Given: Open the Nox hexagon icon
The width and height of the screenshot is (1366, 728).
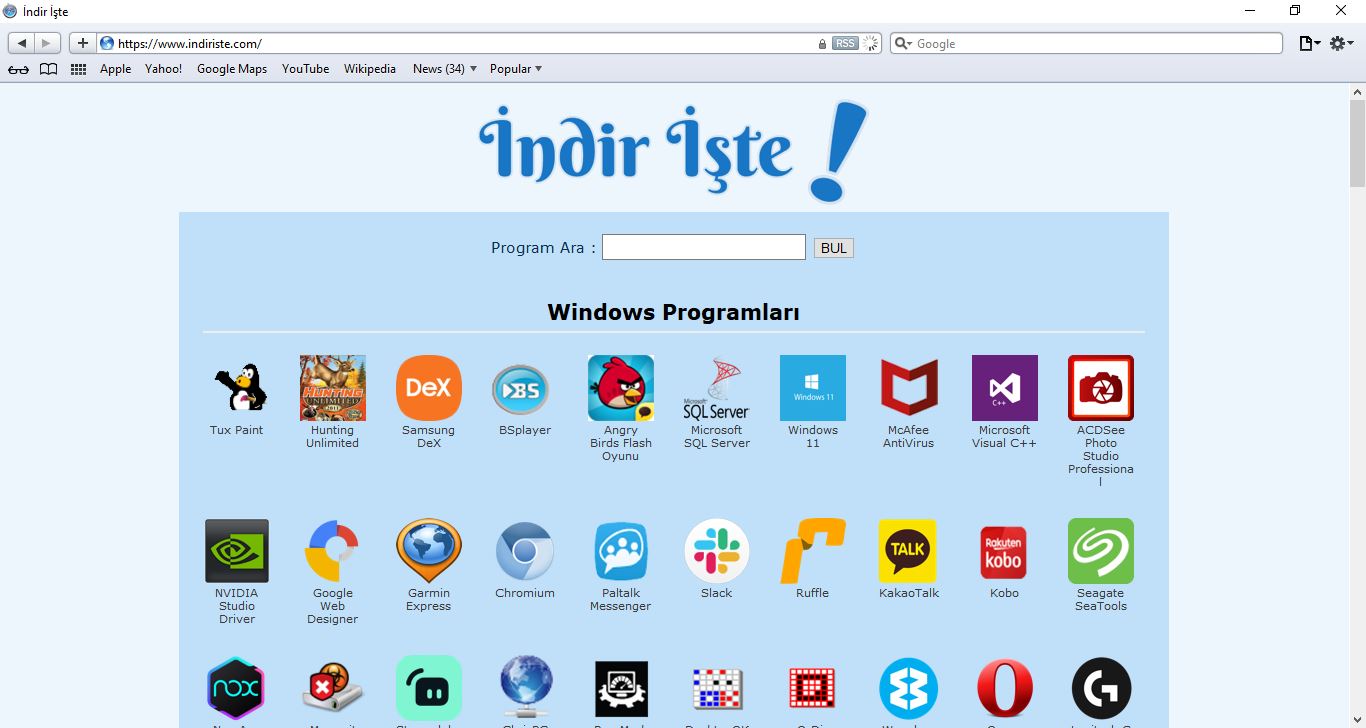Looking at the screenshot, I should pyautogui.click(x=235, y=689).
